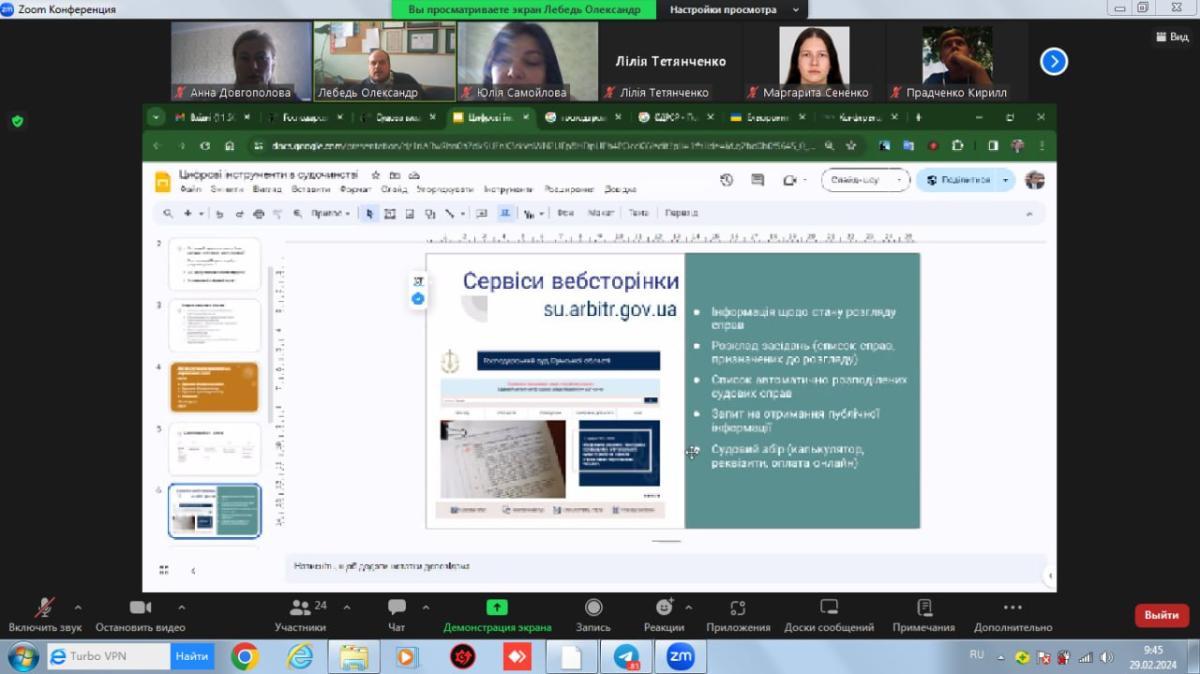Click the green Share Screen icon

[x=497, y=607]
